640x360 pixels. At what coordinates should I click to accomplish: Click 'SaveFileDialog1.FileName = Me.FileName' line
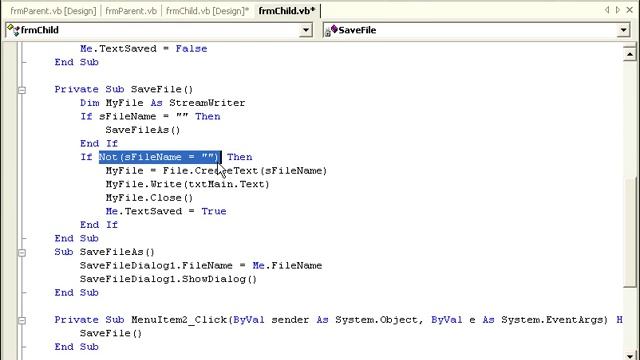pyautogui.click(x=201, y=266)
